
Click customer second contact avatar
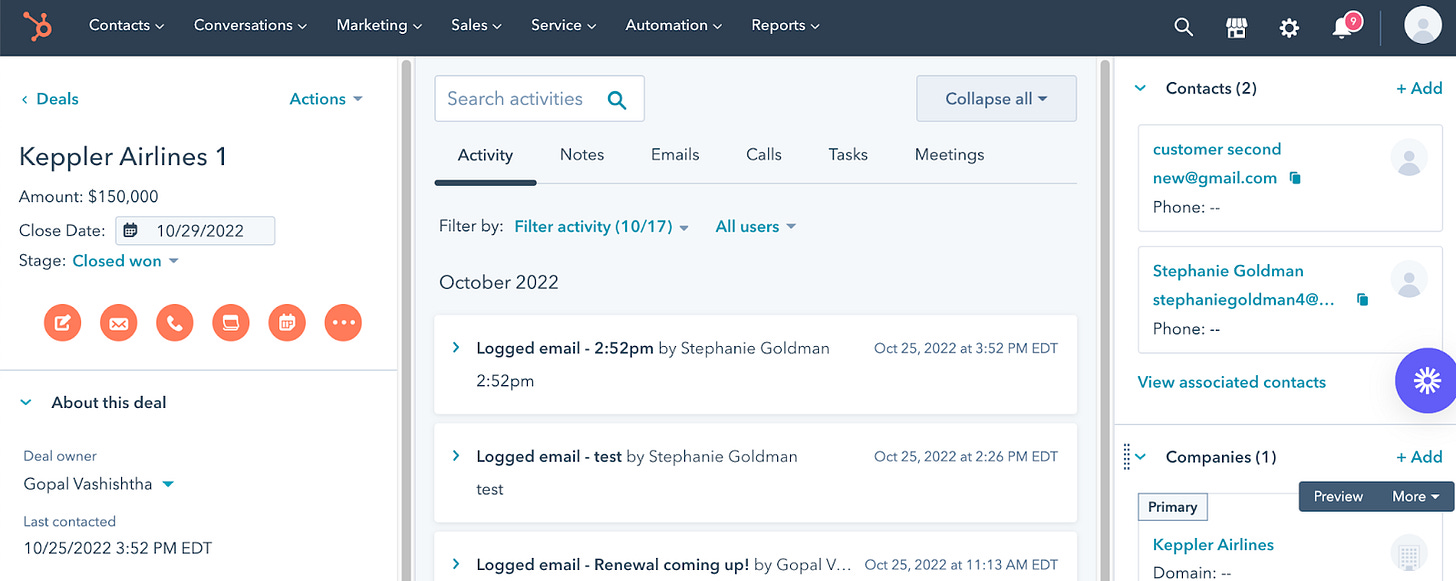[1409, 157]
